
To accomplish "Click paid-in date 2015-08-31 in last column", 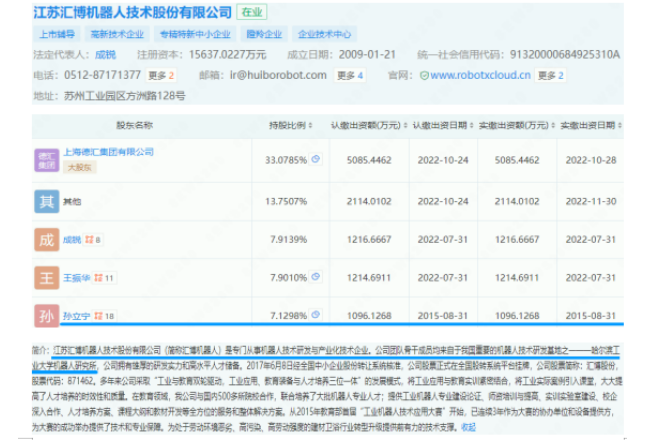I will coord(591,316).
